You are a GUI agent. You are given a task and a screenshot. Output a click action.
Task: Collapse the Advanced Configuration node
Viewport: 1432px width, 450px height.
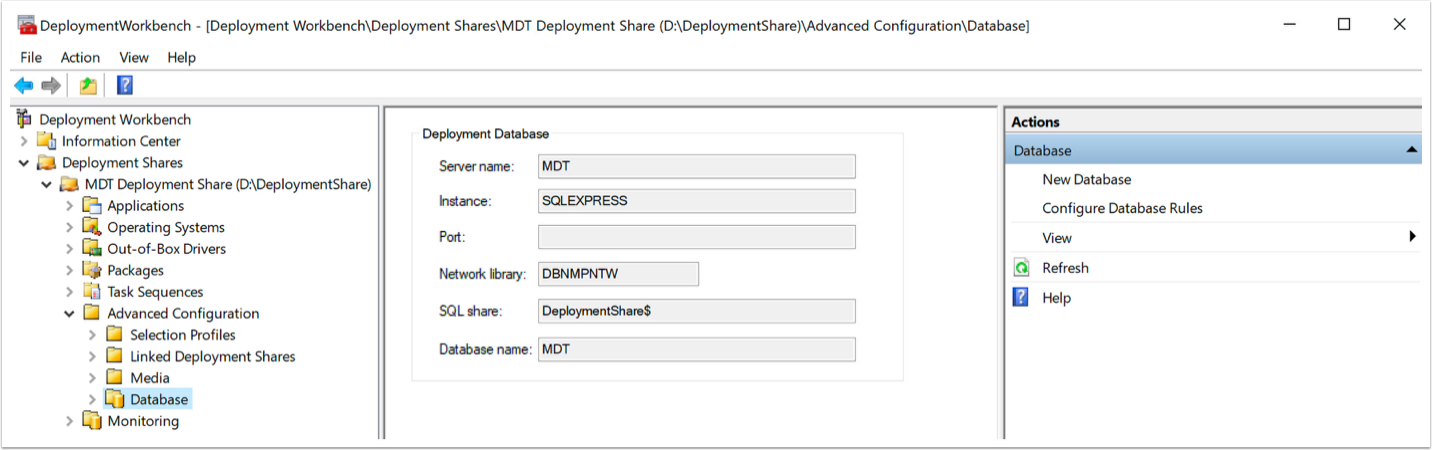click(x=70, y=313)
